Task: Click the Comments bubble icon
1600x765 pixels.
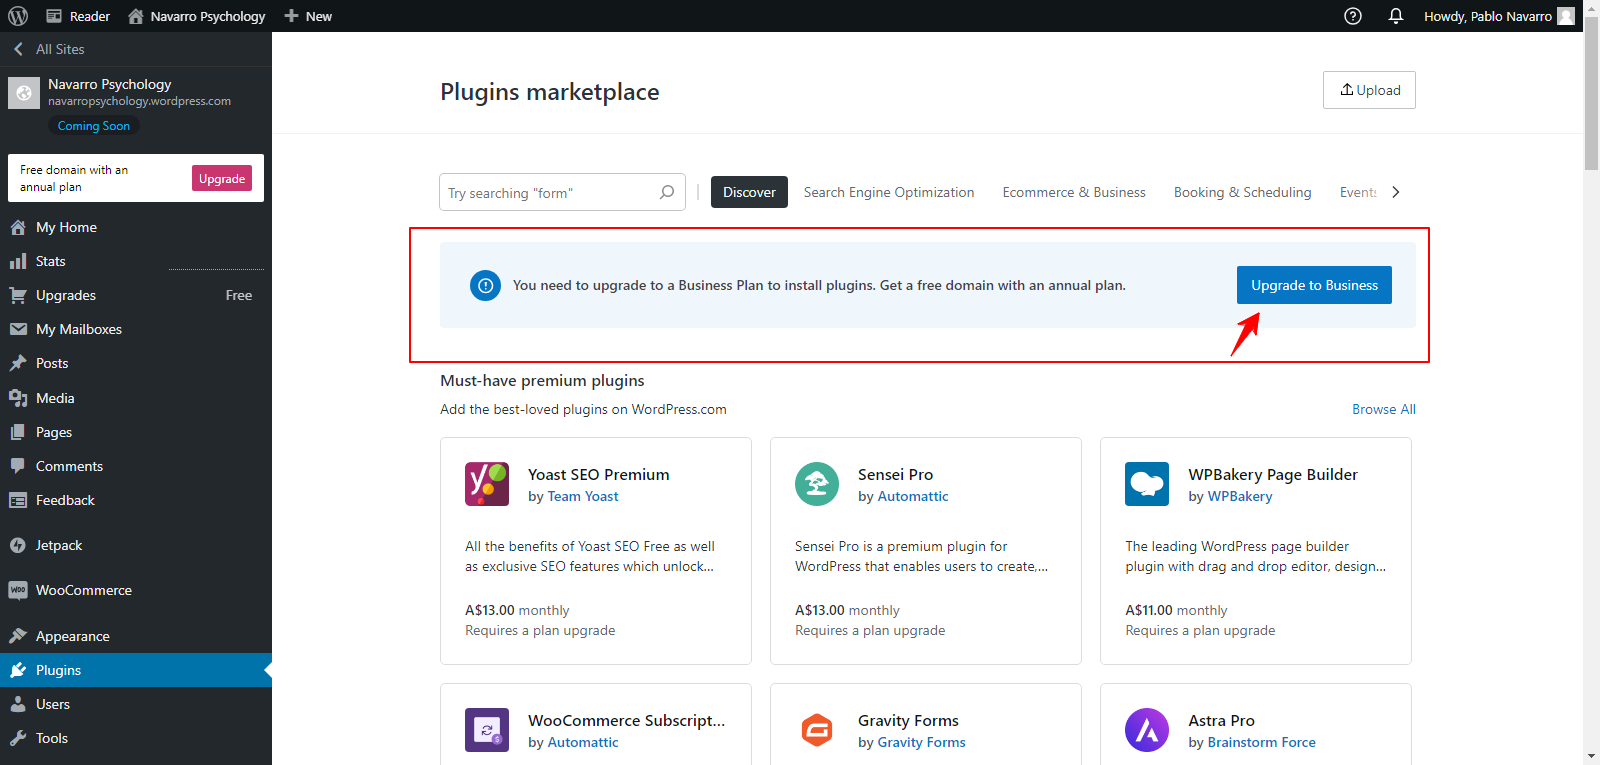Action: (18, 466)
